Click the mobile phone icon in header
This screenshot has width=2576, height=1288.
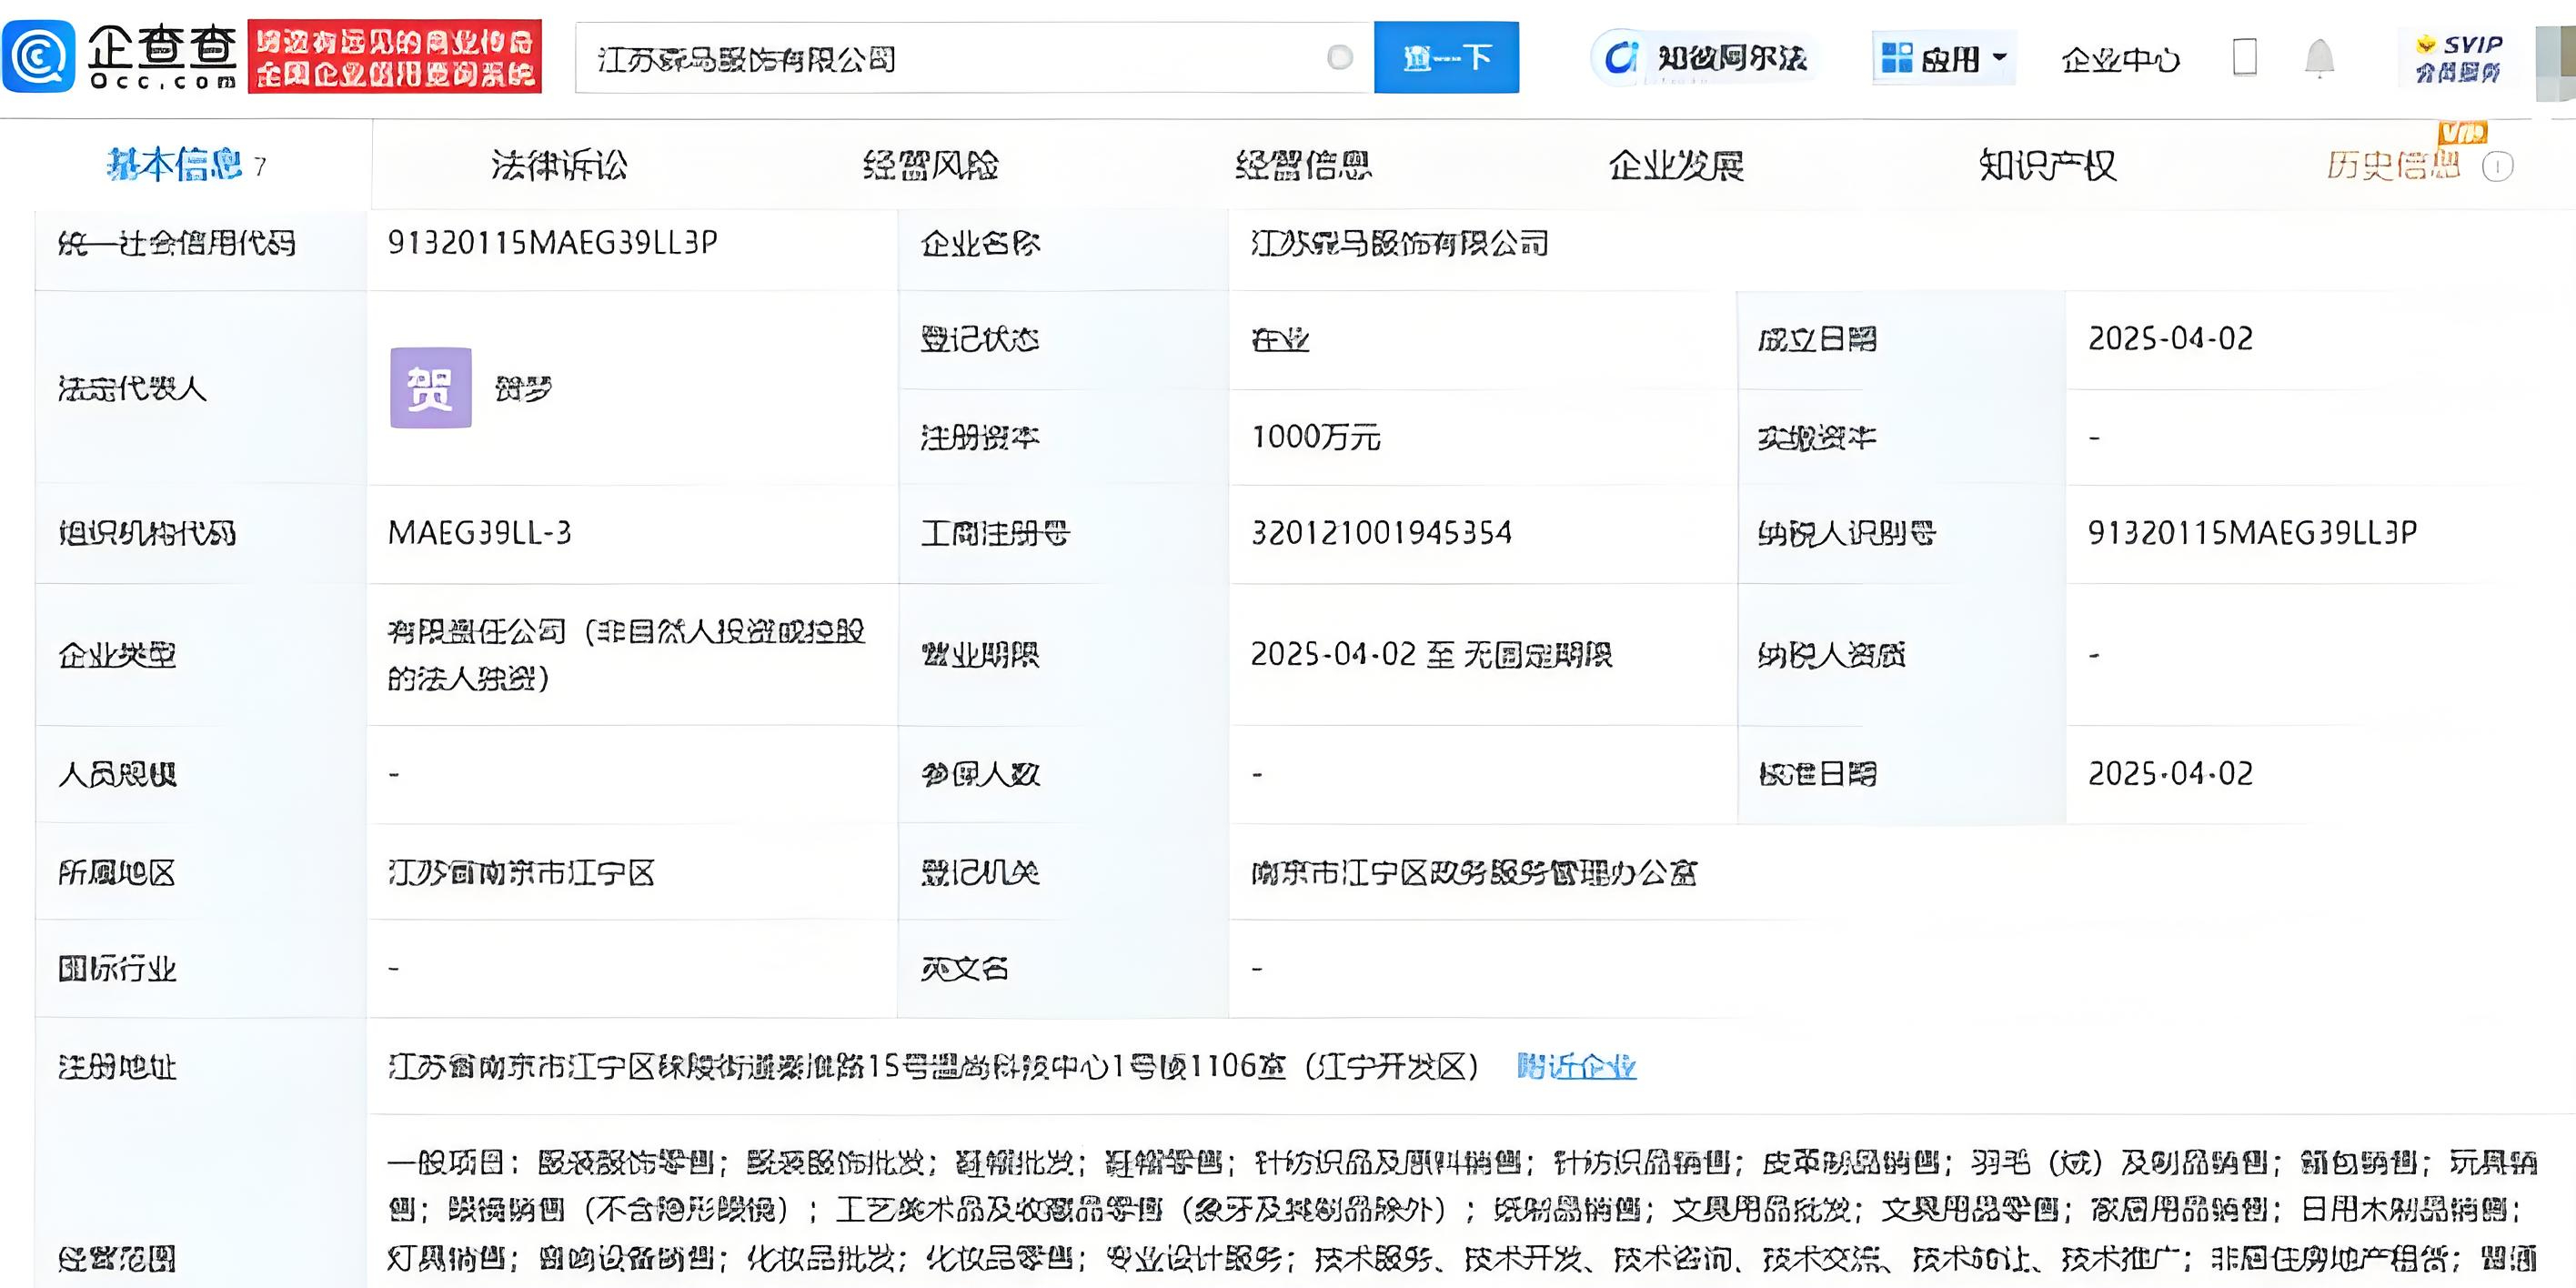point(2244,58)
